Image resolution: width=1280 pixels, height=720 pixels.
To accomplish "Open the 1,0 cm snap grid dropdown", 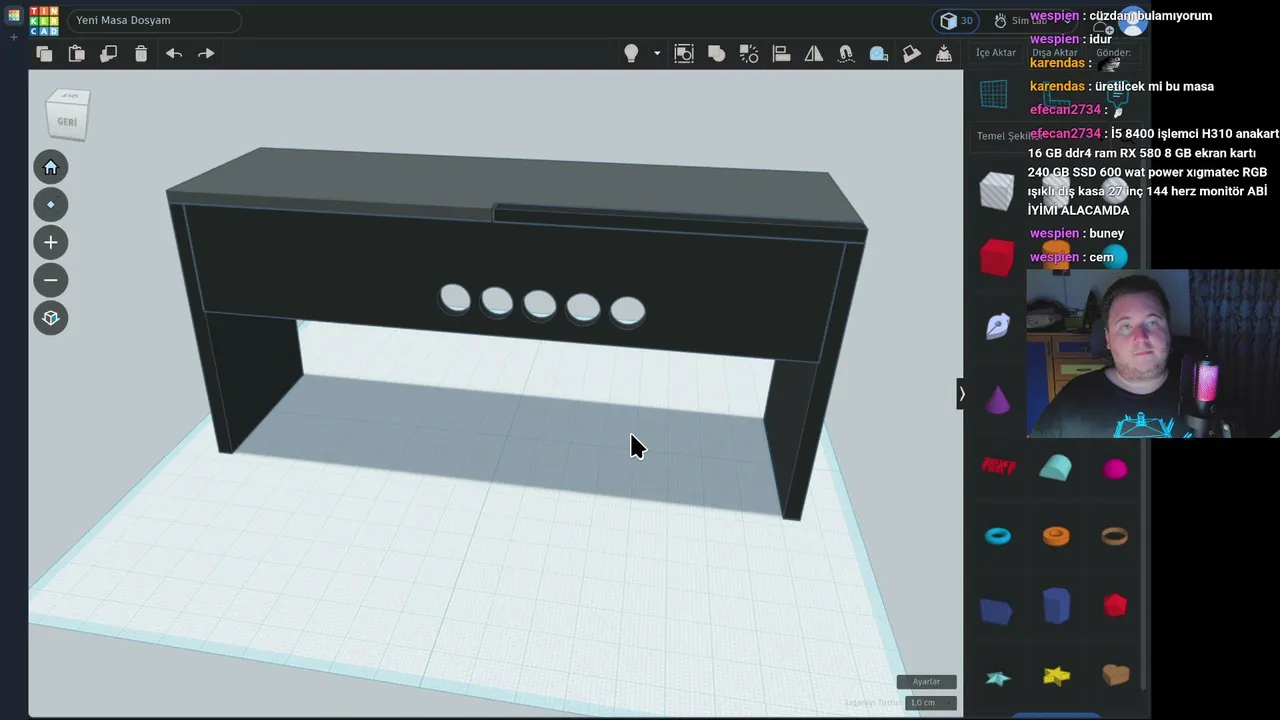I will tap(931, 703).
